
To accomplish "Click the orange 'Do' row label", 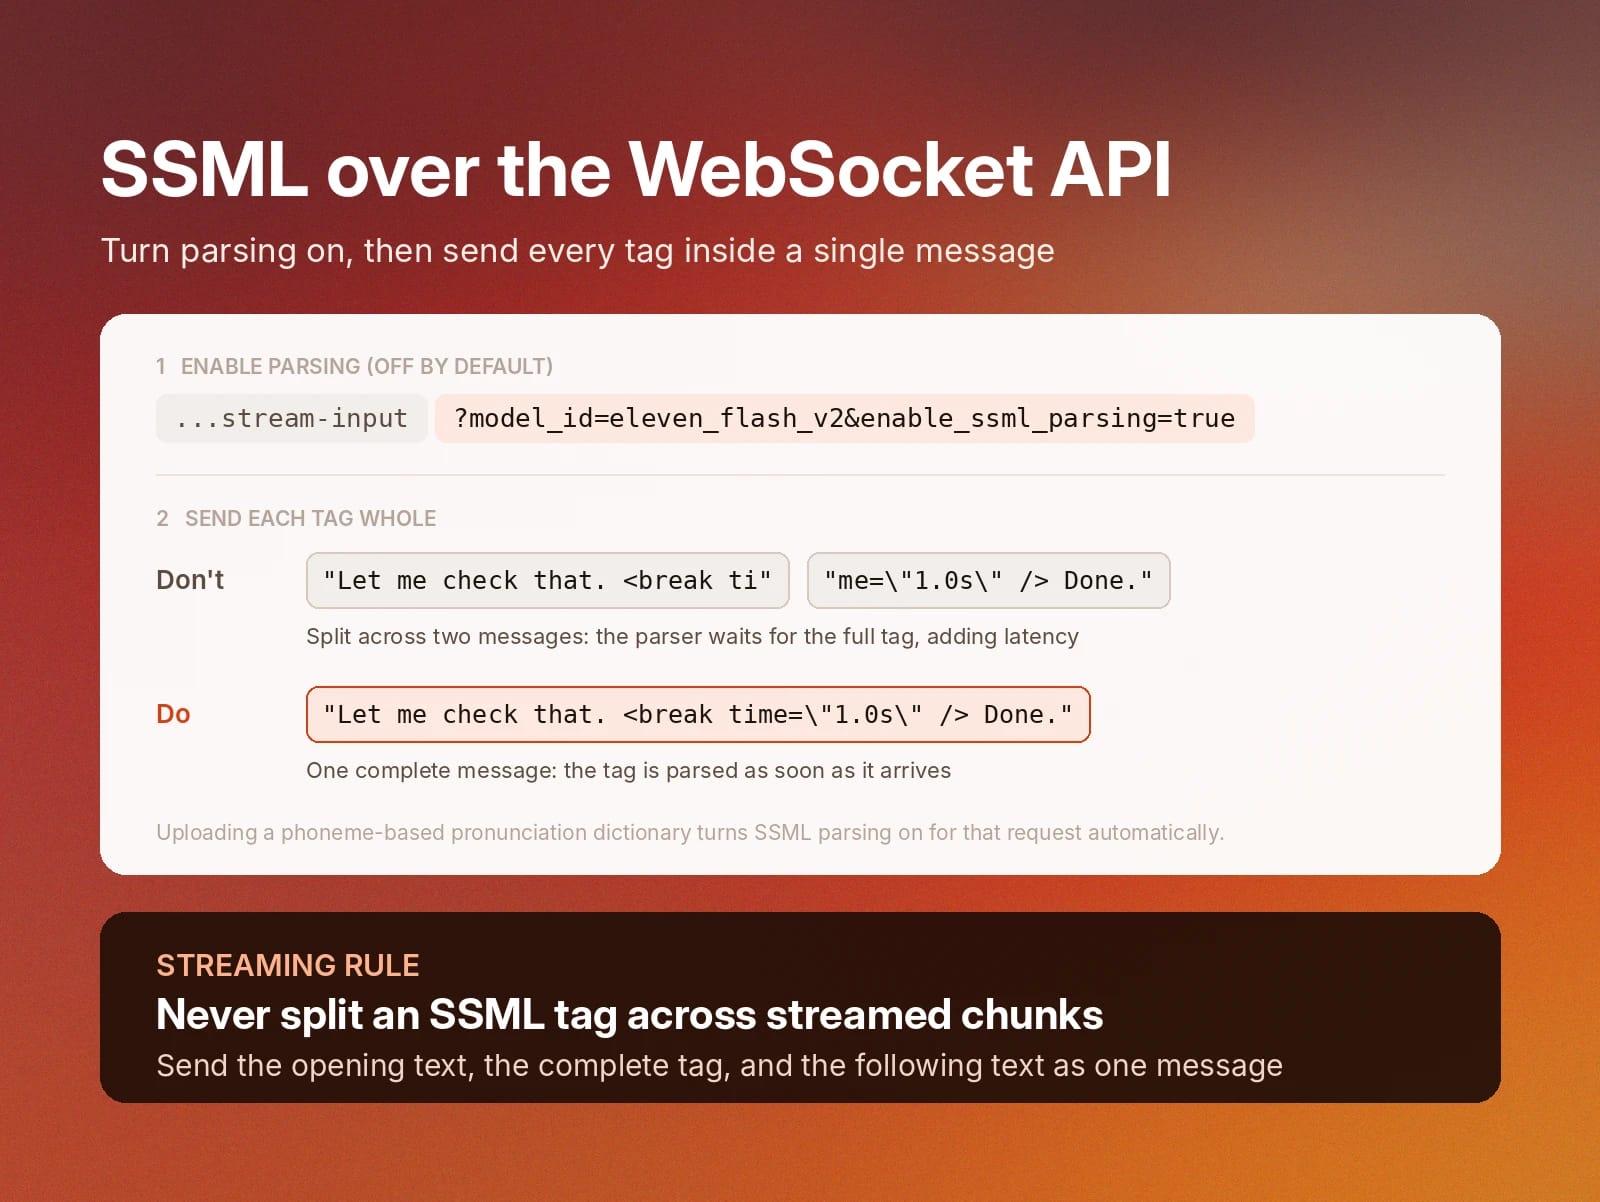I will click(173, 714).
